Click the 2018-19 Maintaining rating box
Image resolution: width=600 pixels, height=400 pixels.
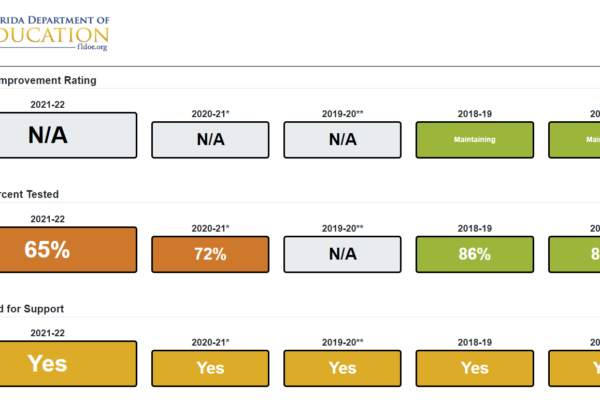pos(474,140)
